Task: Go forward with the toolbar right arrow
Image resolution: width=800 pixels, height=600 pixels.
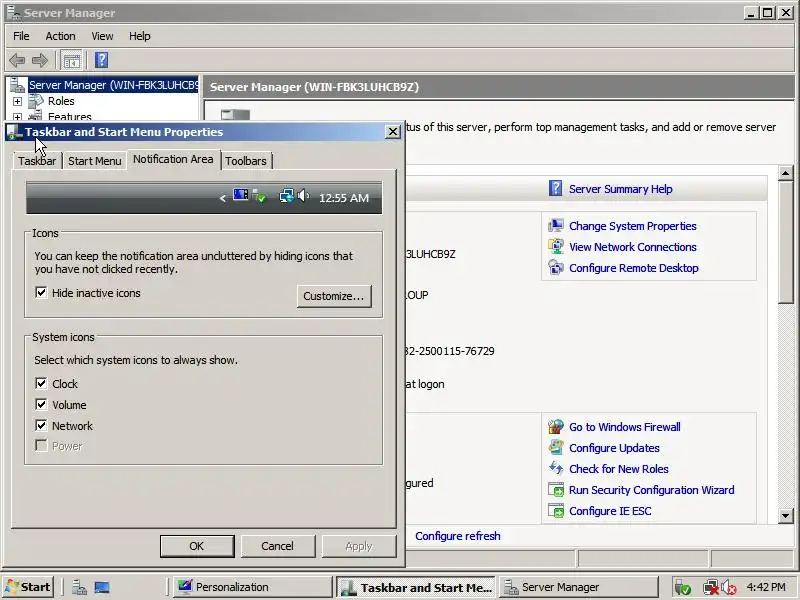Action: [x=40, y=61]
